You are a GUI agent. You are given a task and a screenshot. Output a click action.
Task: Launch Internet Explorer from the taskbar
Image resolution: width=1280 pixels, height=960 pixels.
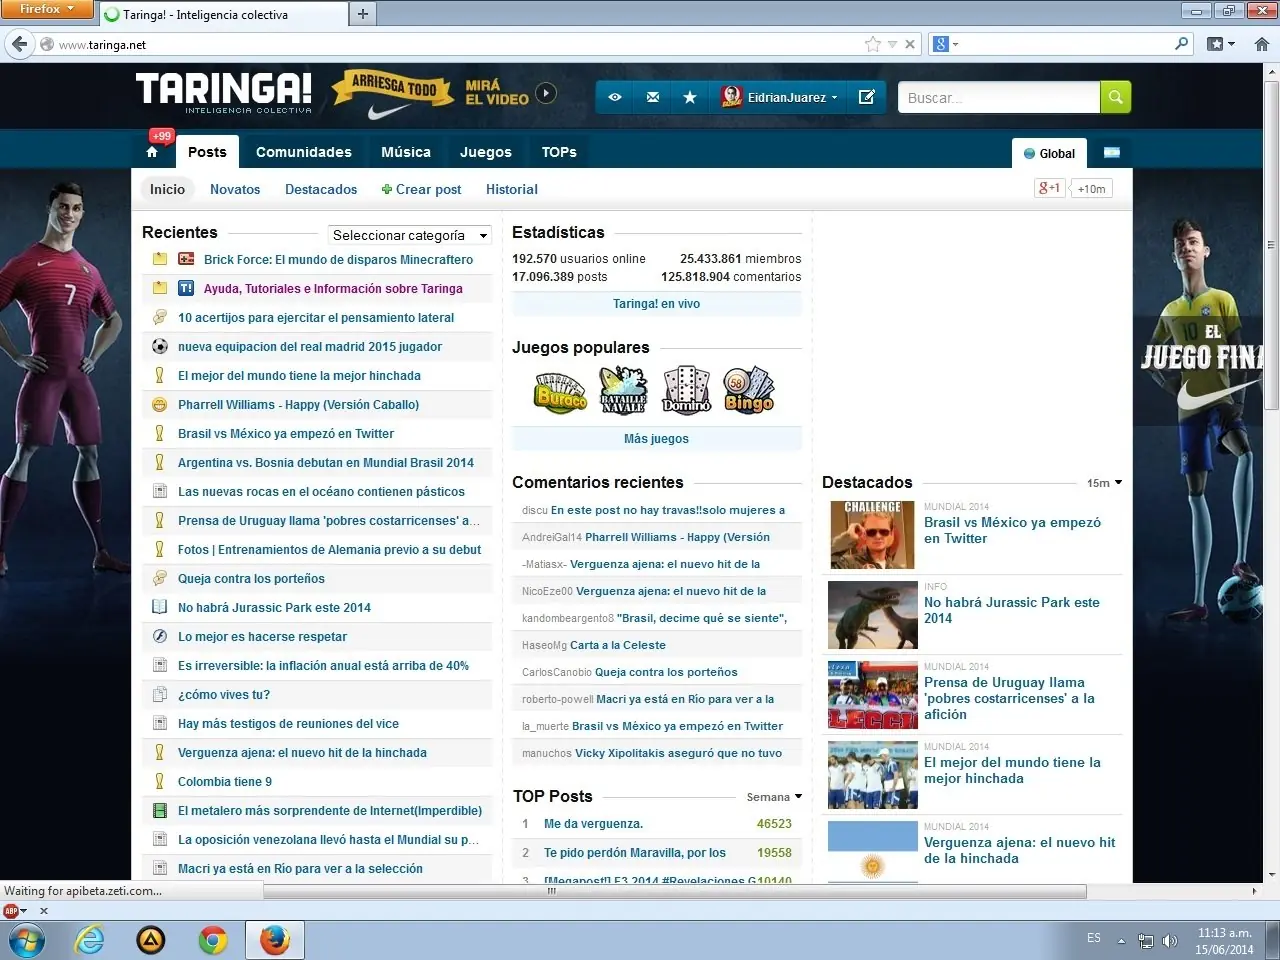click(90, 941)
